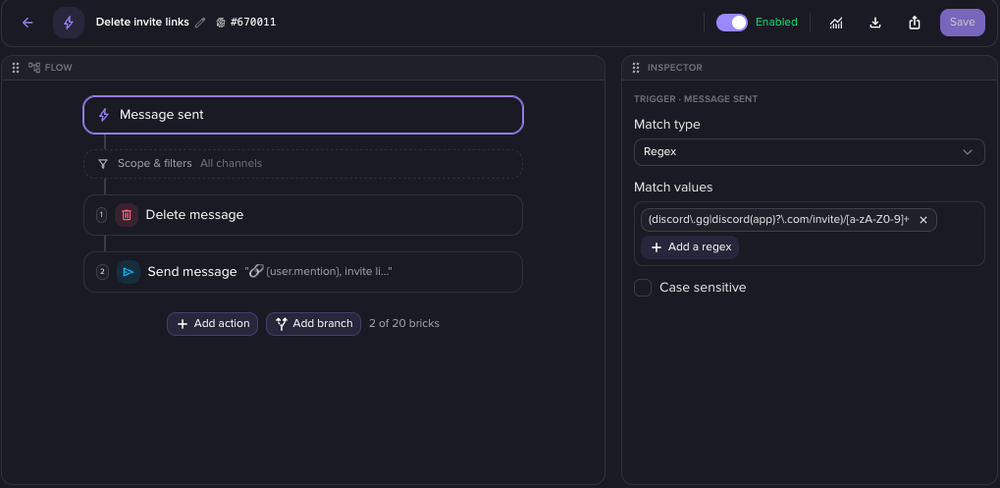
Task: Click the funnel filter icon
Action: click(103, 164)
